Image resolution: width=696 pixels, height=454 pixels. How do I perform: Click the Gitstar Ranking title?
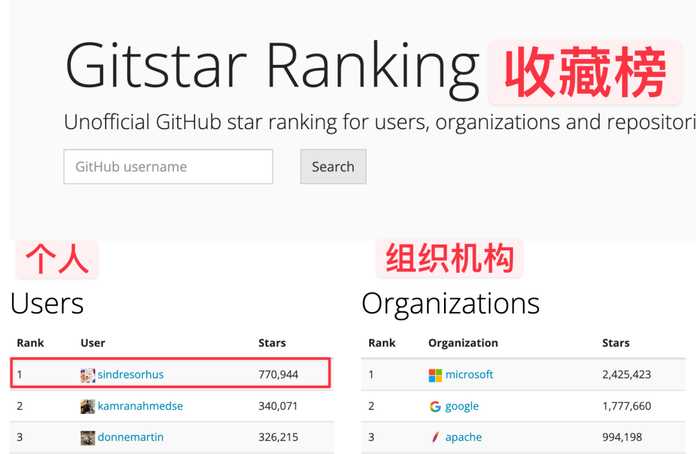272,67
